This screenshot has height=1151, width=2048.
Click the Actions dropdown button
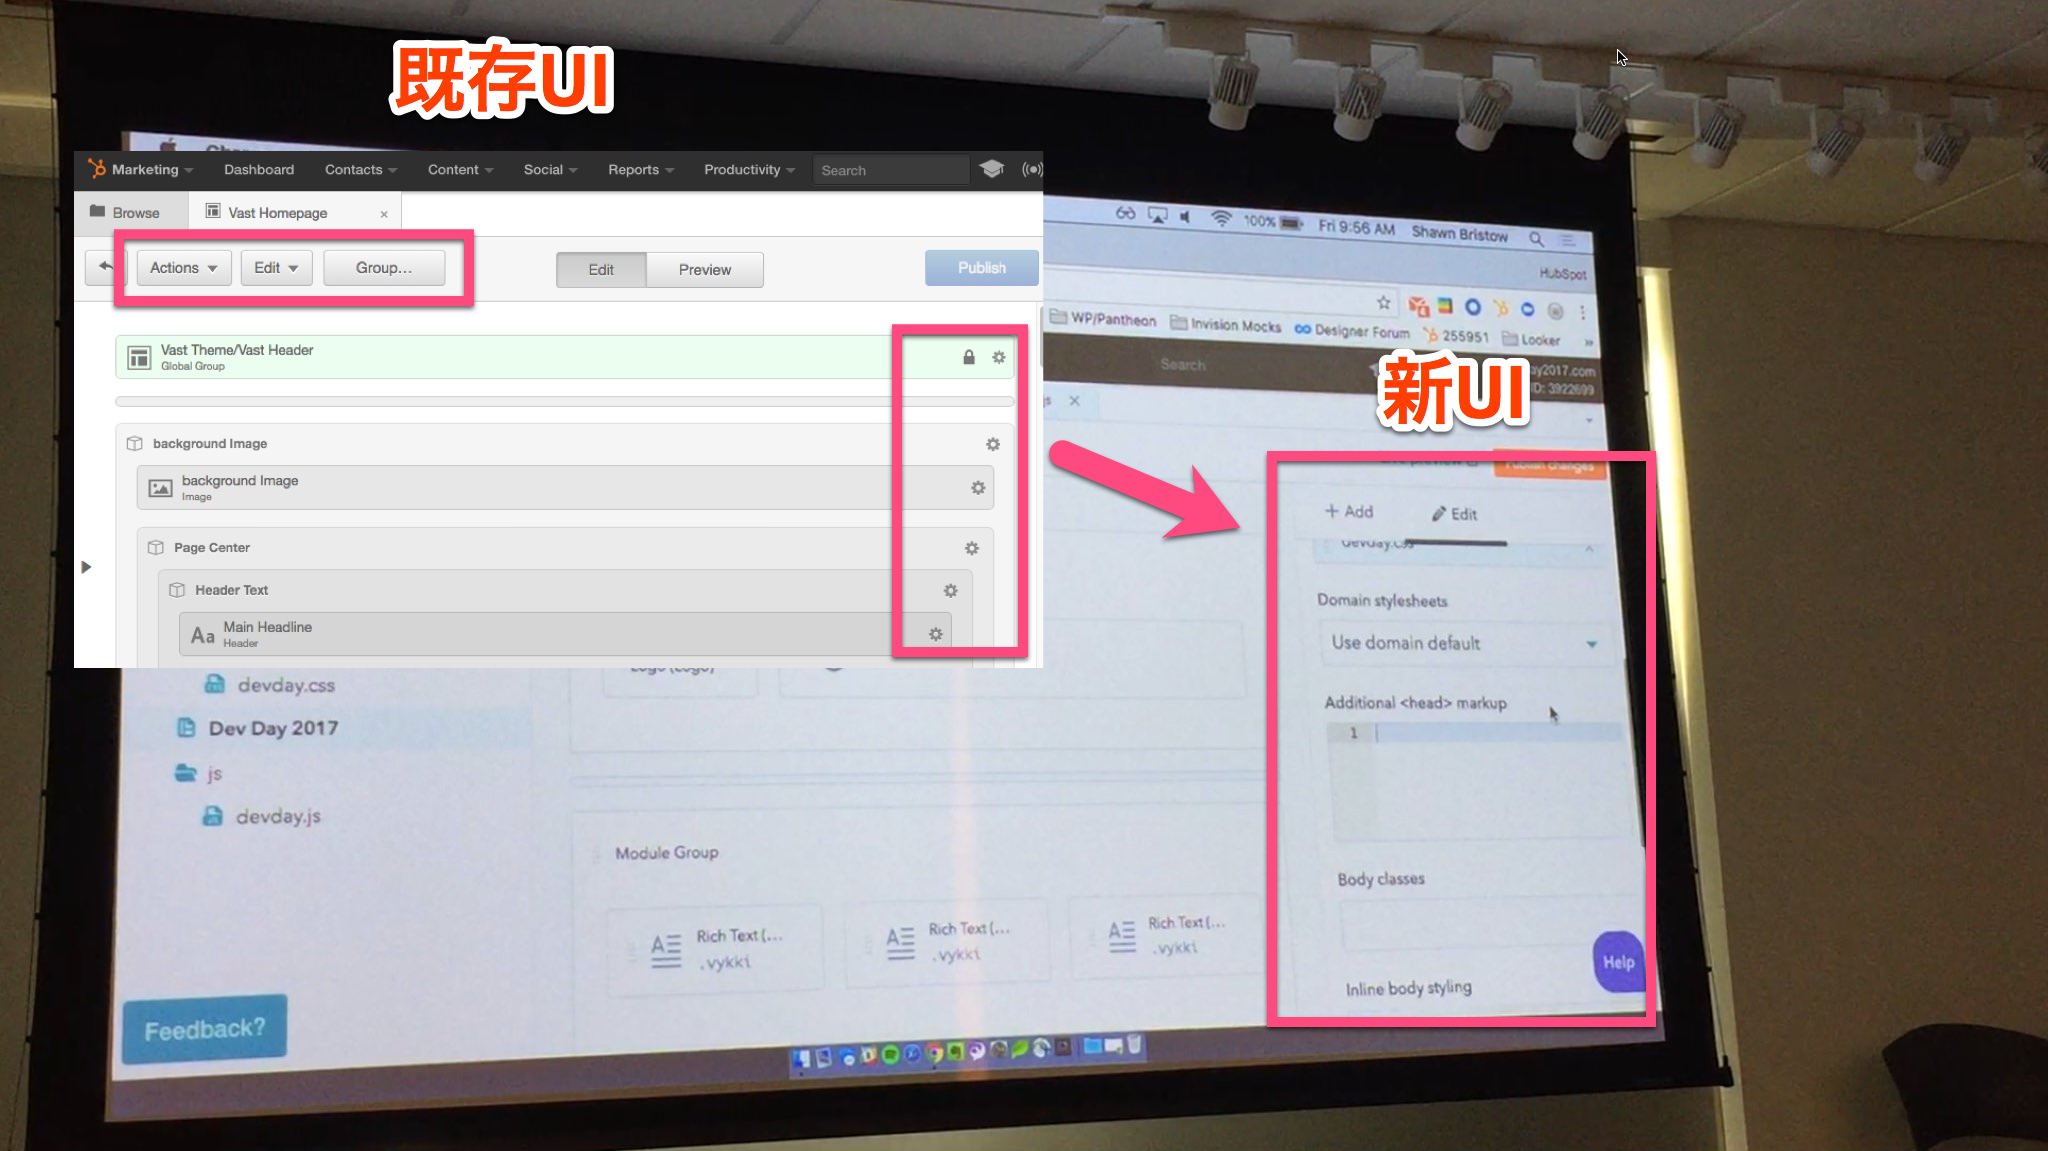click(x=181, y=267)
